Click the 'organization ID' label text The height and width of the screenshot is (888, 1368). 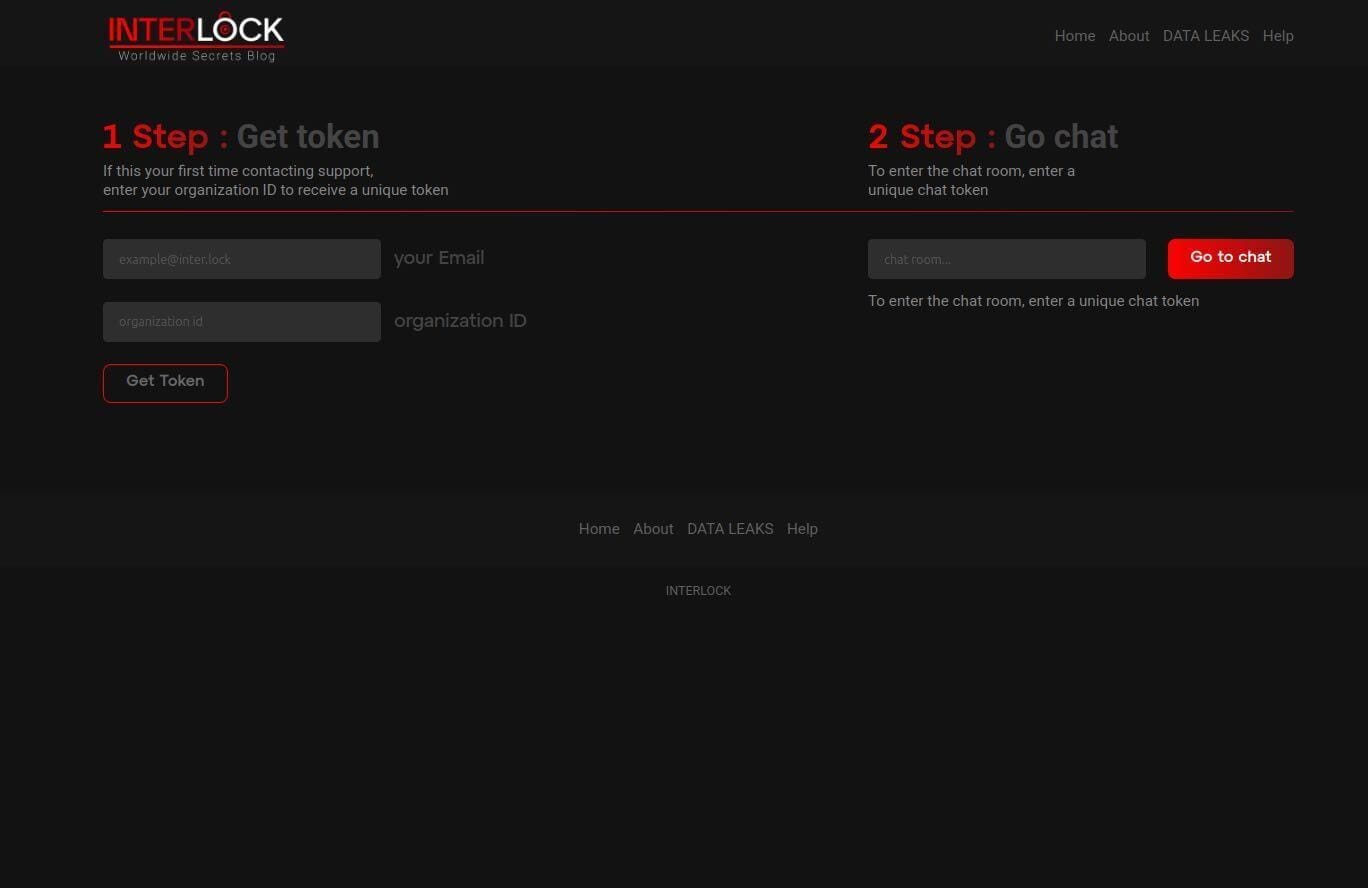click(x=460, y=321)
